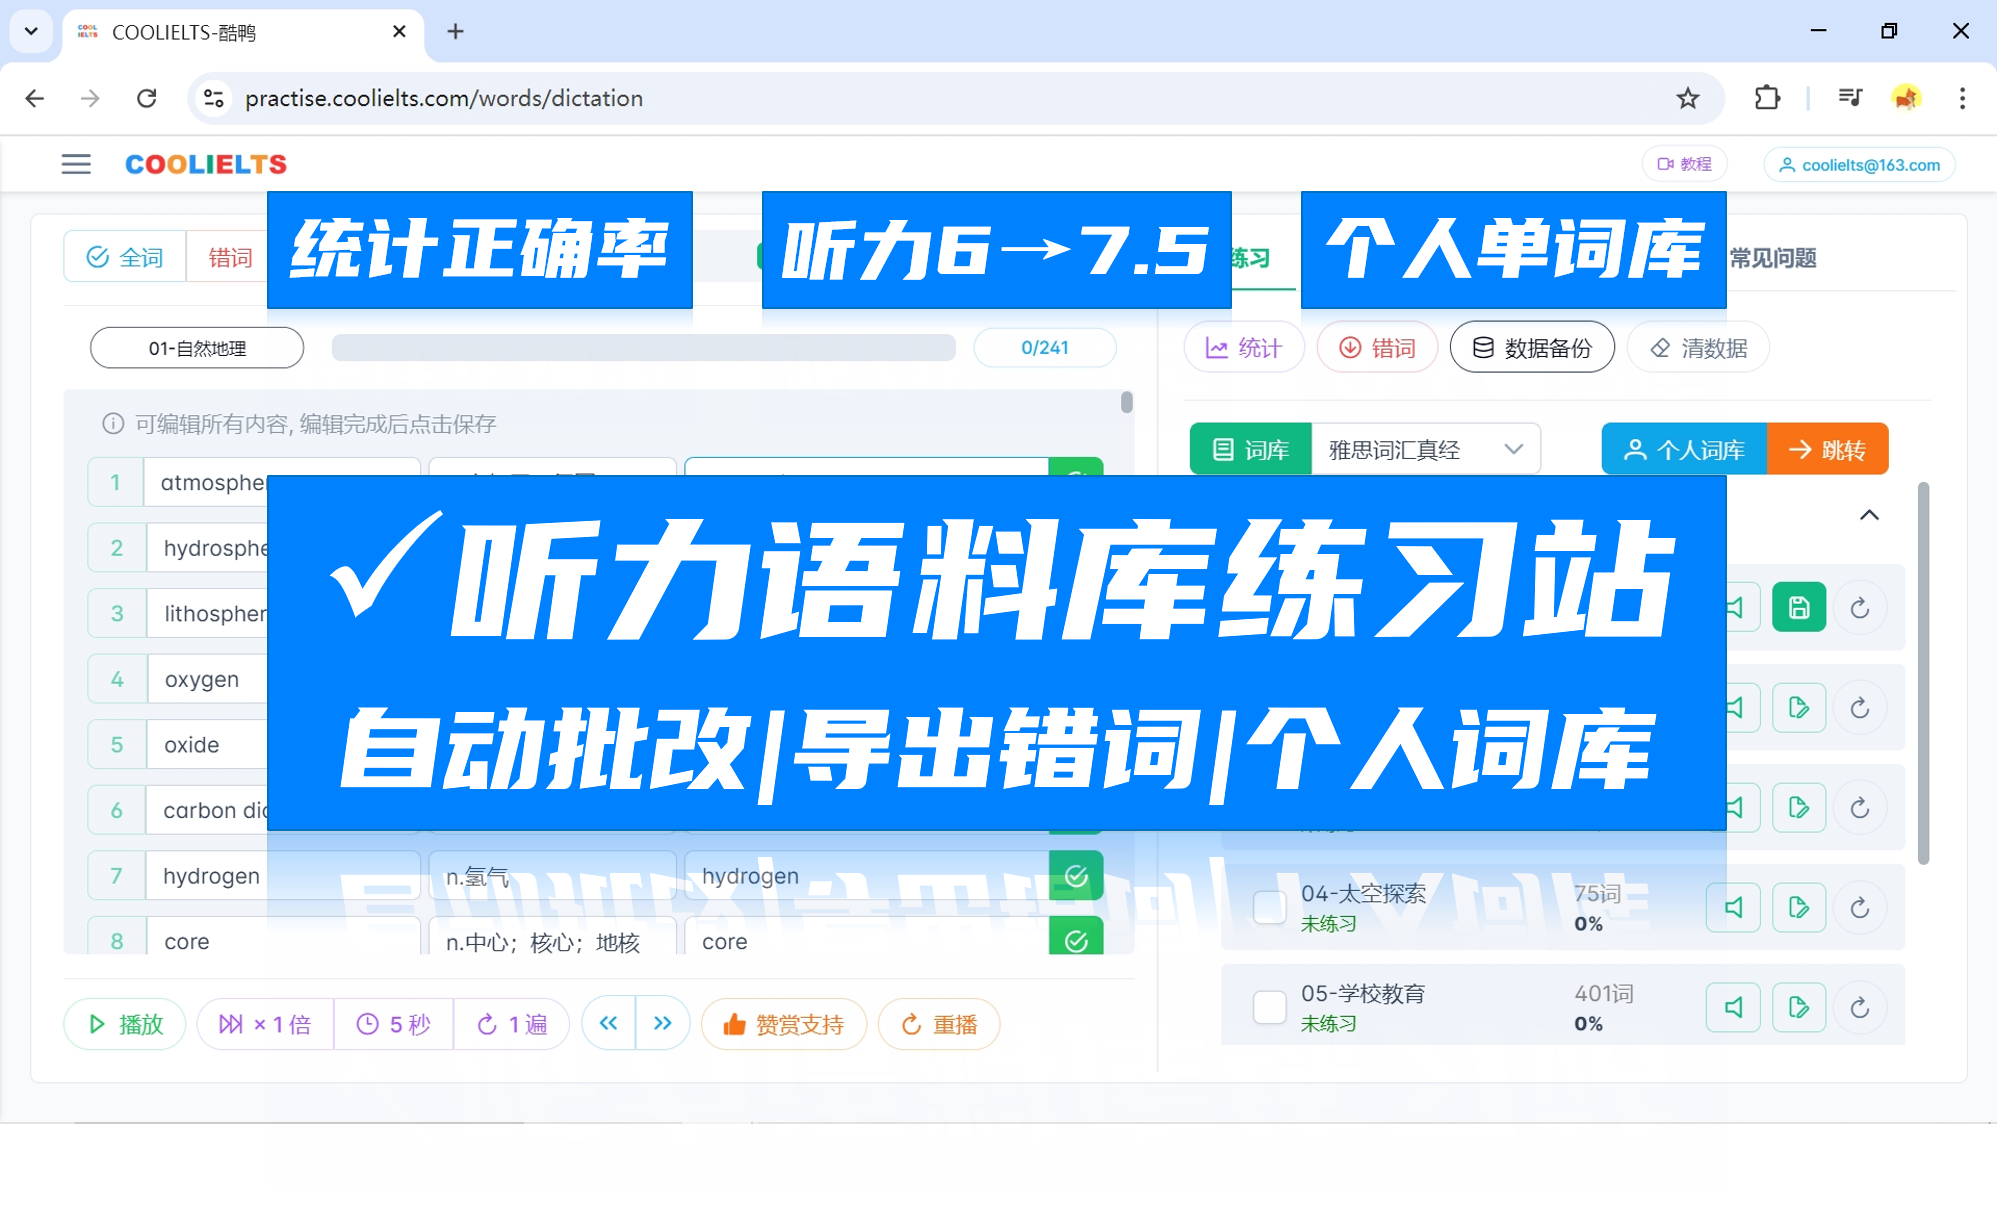Change repeat count via 1 遍 setting
1997x1231 pixels.
[x=512, y=1024]
